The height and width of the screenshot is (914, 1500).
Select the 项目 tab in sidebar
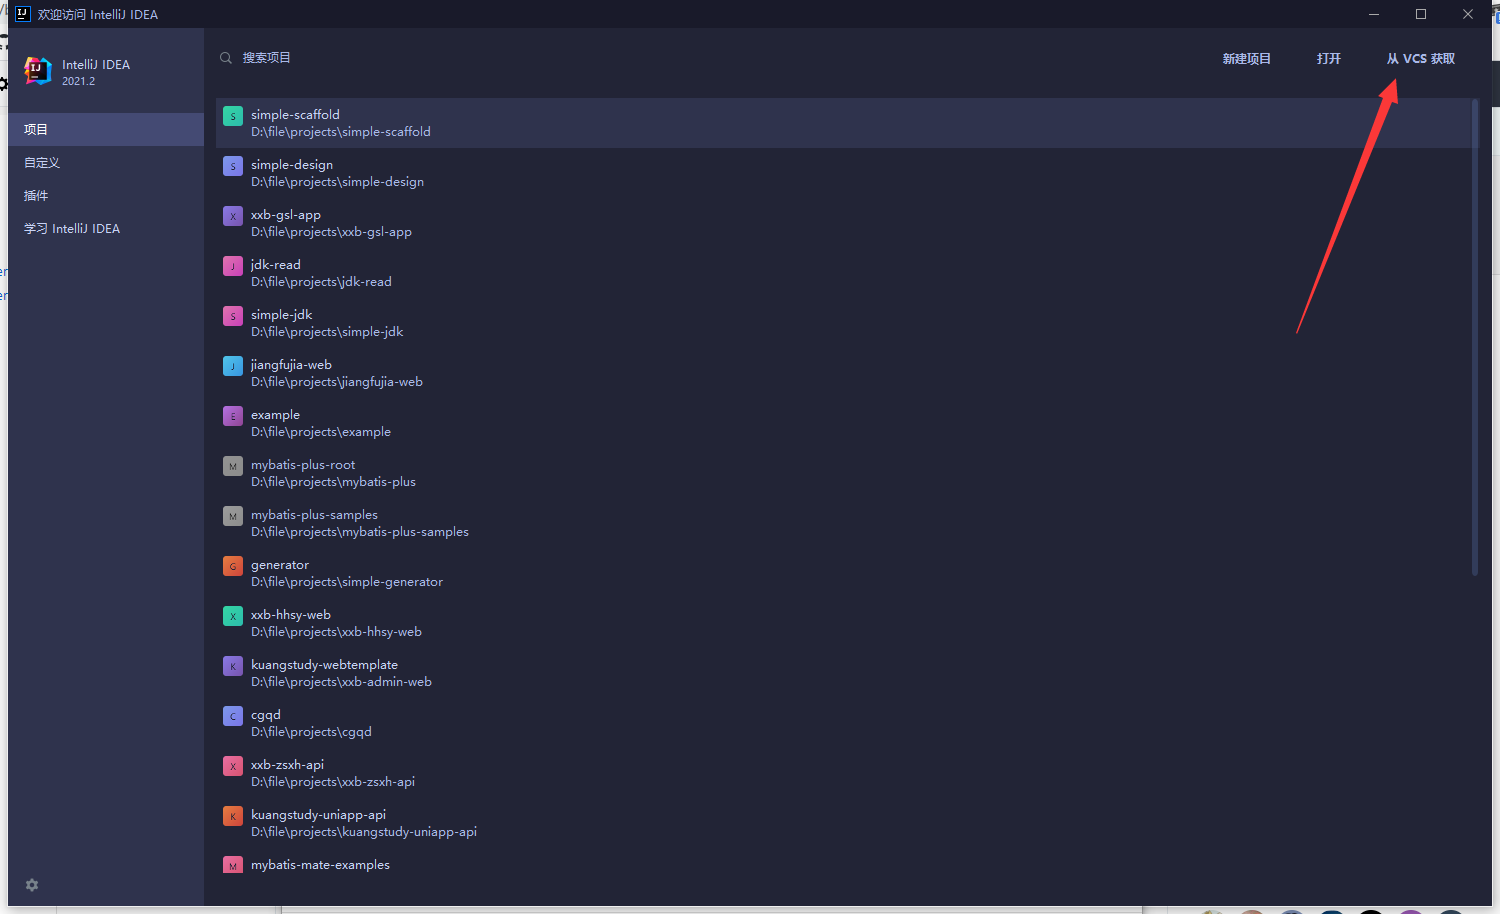pyautogui.click(x=105, y=129)
